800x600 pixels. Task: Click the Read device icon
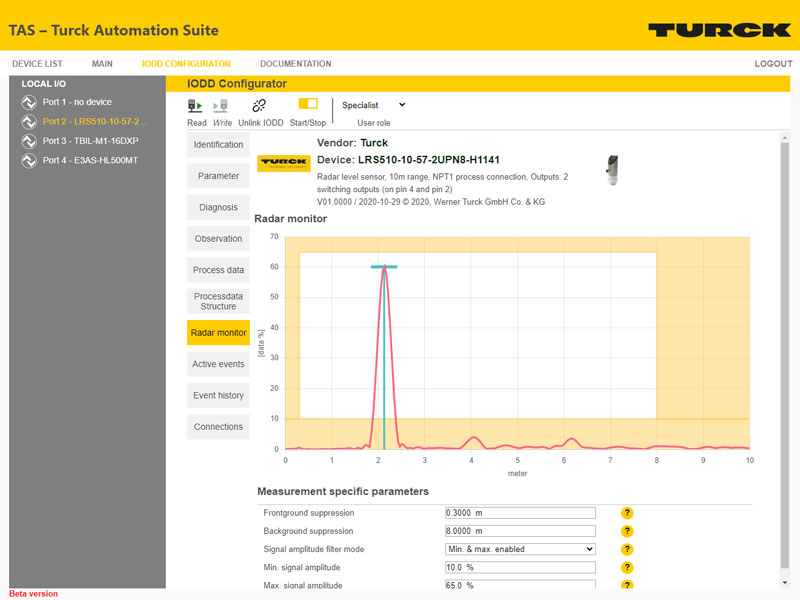coord(196,105)
